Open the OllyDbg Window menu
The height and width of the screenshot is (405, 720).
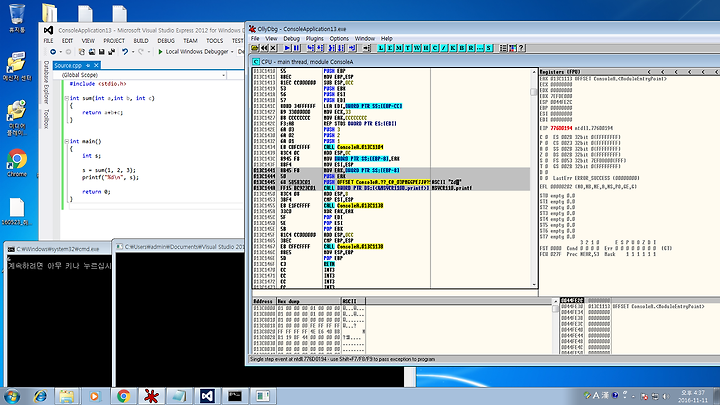click(365, 39)
